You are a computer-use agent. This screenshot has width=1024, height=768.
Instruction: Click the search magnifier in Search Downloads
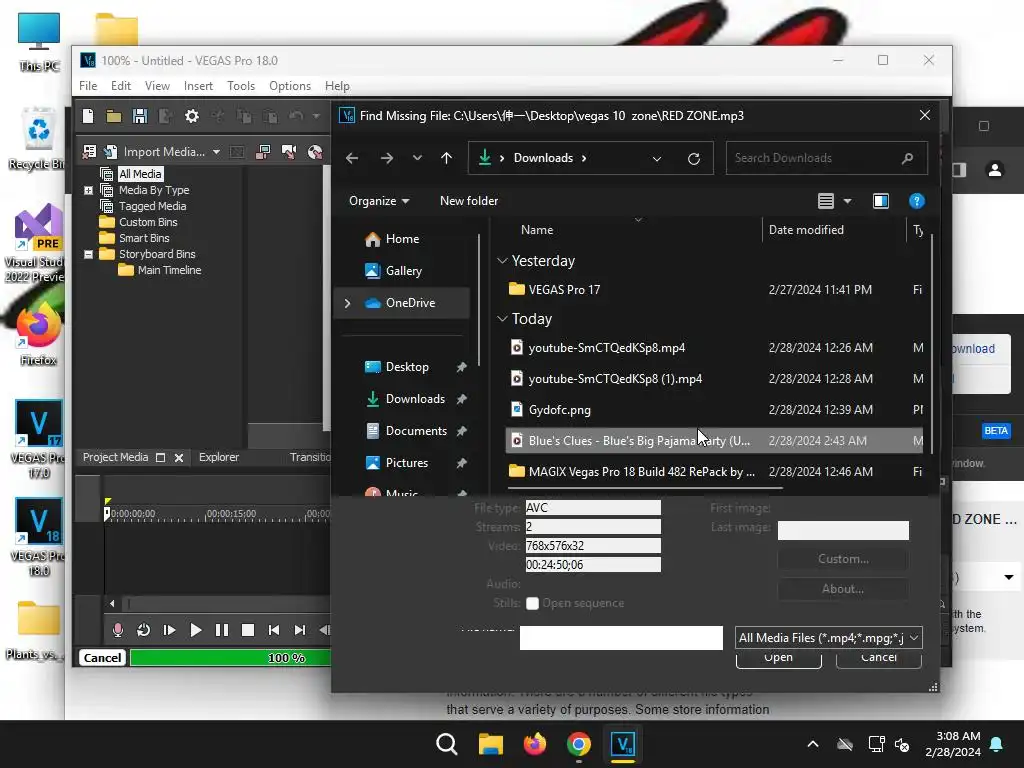click(x=907, y=158)
